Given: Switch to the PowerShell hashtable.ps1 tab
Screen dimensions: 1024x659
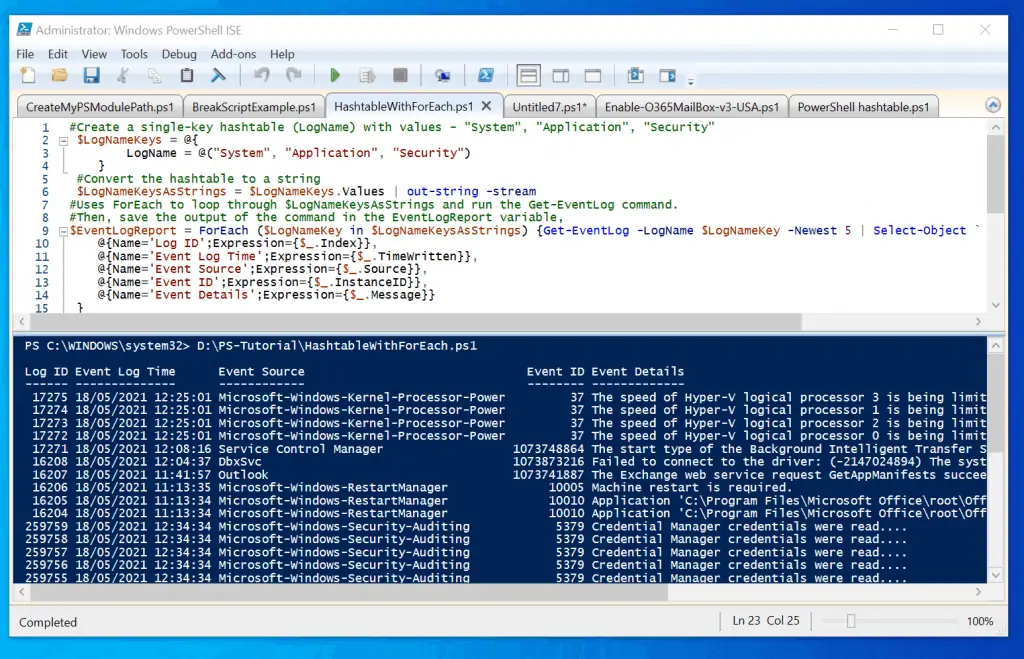Looking at the screenshot, I should pos(863,107).
